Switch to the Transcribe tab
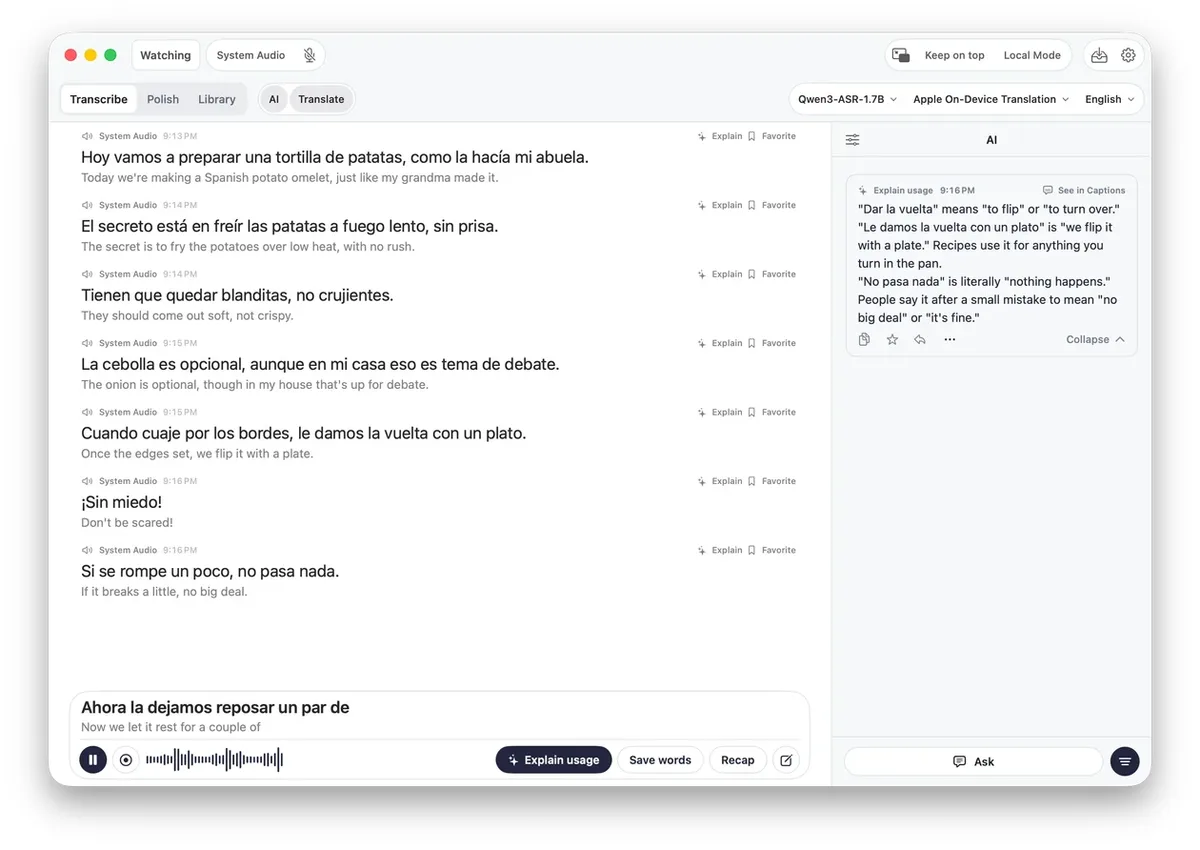 tap(99, 99)
